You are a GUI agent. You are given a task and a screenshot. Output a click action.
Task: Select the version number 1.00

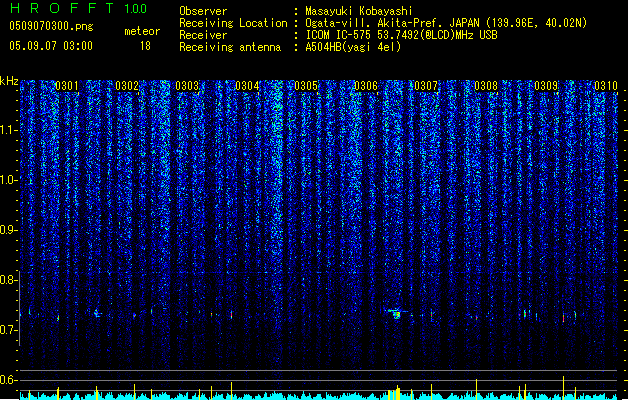pyautogui.click(x=136, y=8)
